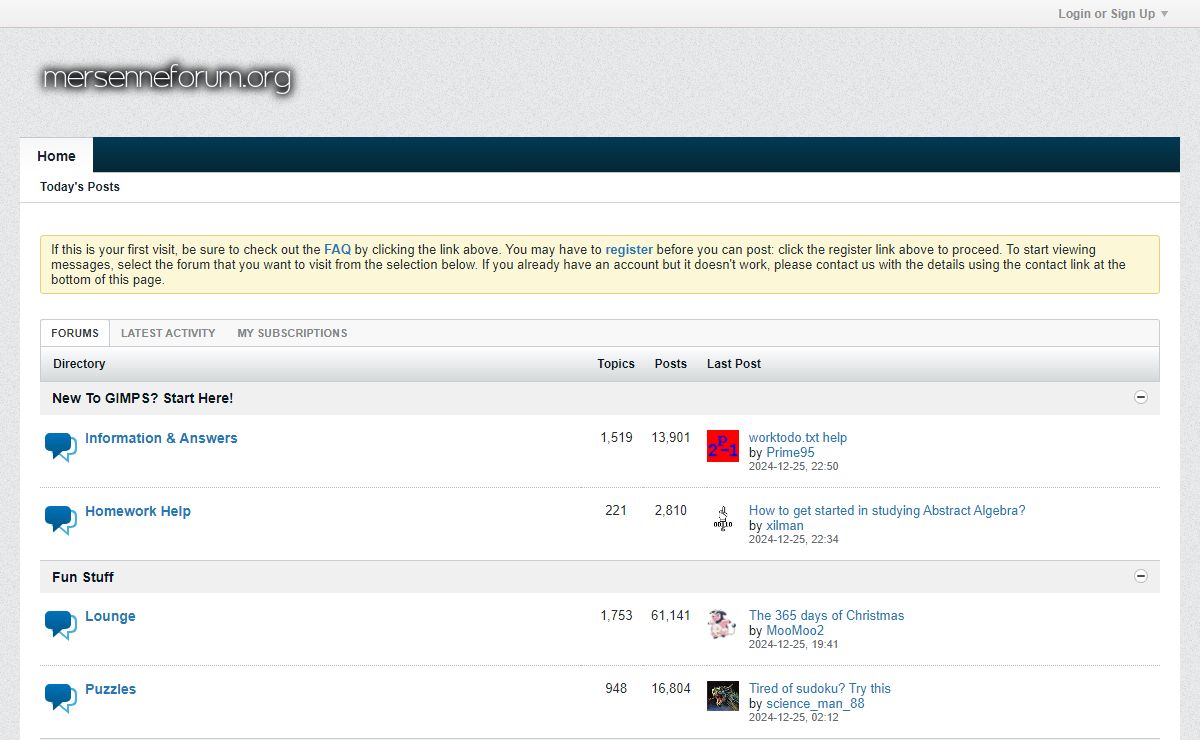Click Prime95's red avatar image
1200x740 pixels.
click(x=722, y=446)
